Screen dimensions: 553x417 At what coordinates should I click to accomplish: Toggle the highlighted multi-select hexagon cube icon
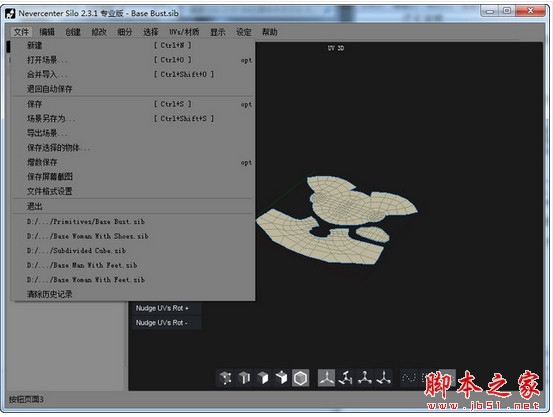(300, 378)
